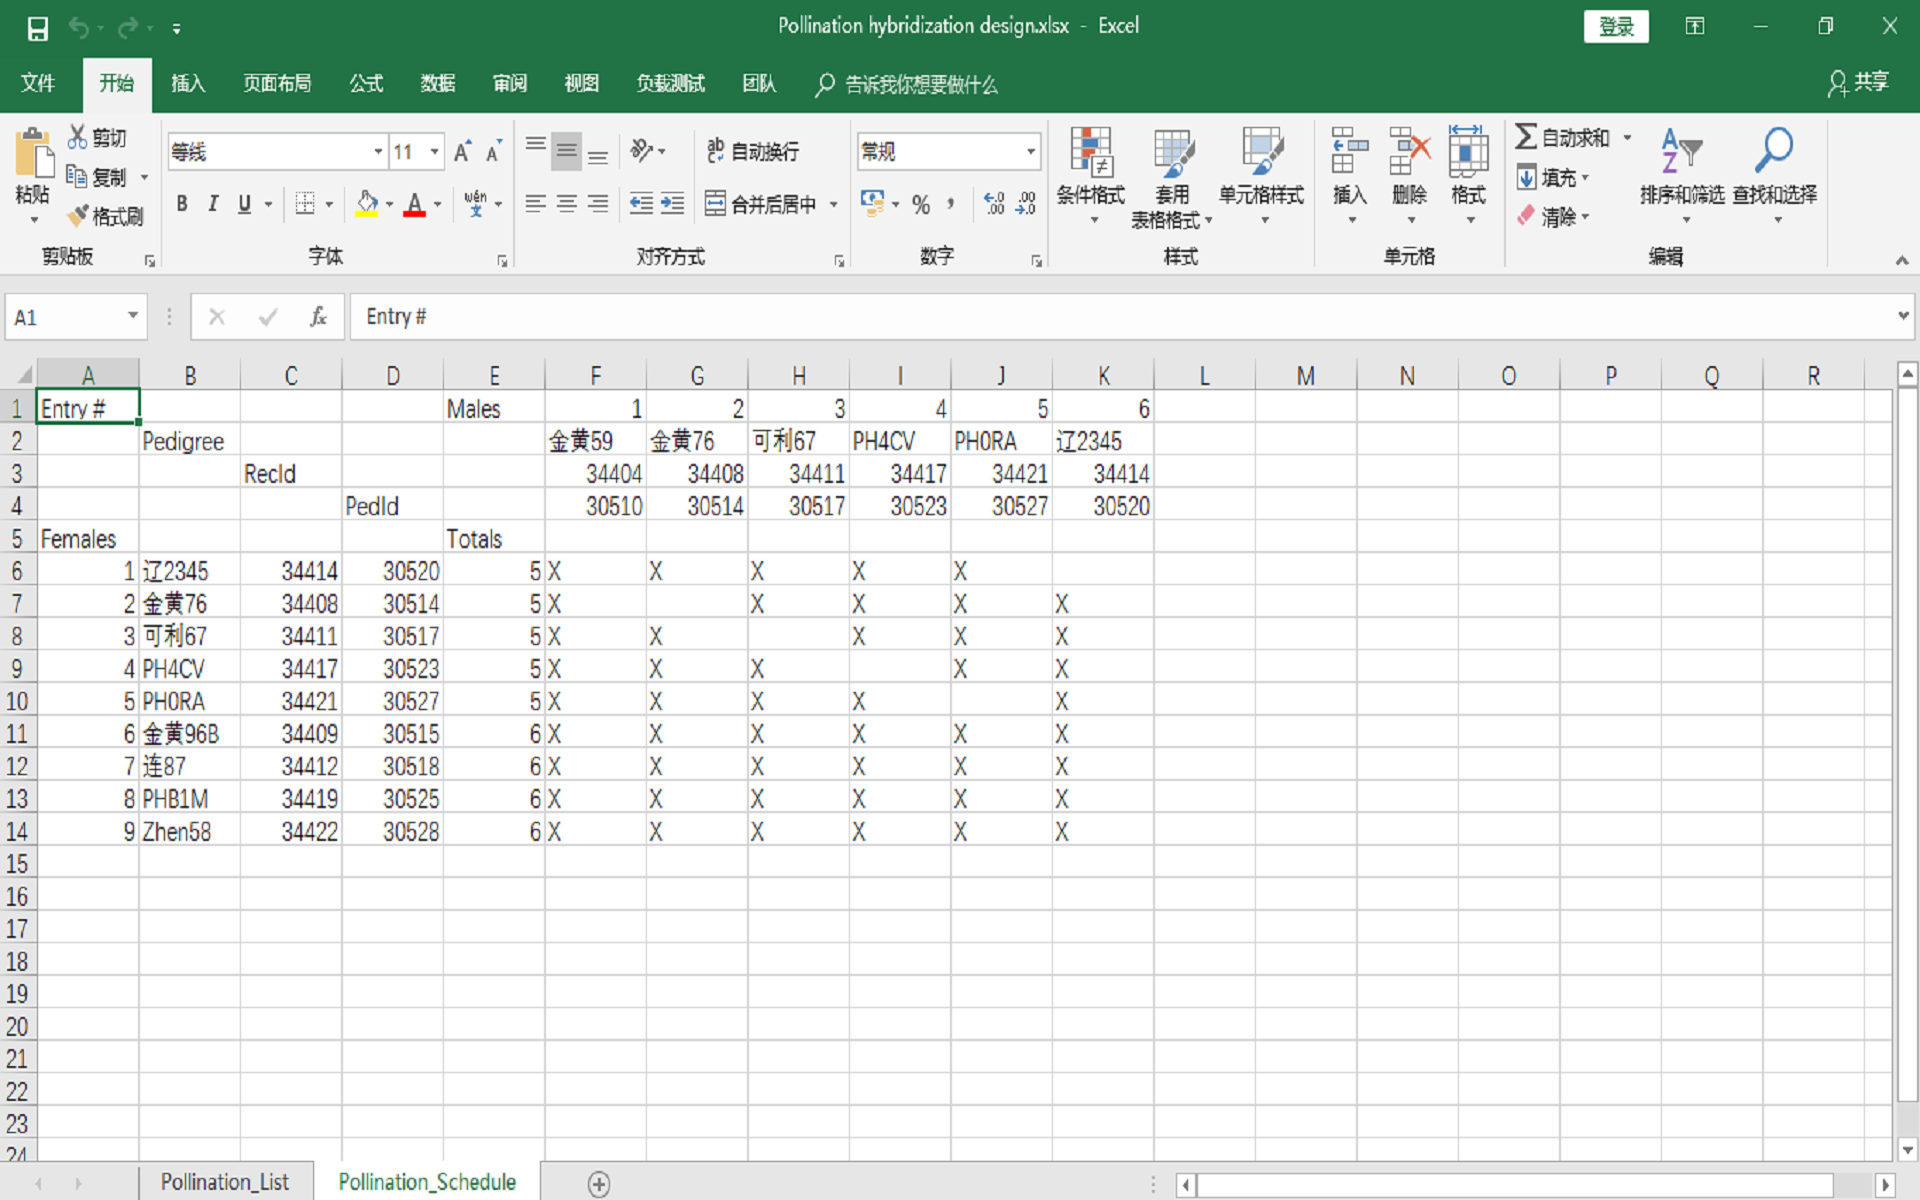Viewport: 1920px width, 1200px height.
Task: Click the Delete cells icon
Action: pyautogui.click(x=1409, y=151)
